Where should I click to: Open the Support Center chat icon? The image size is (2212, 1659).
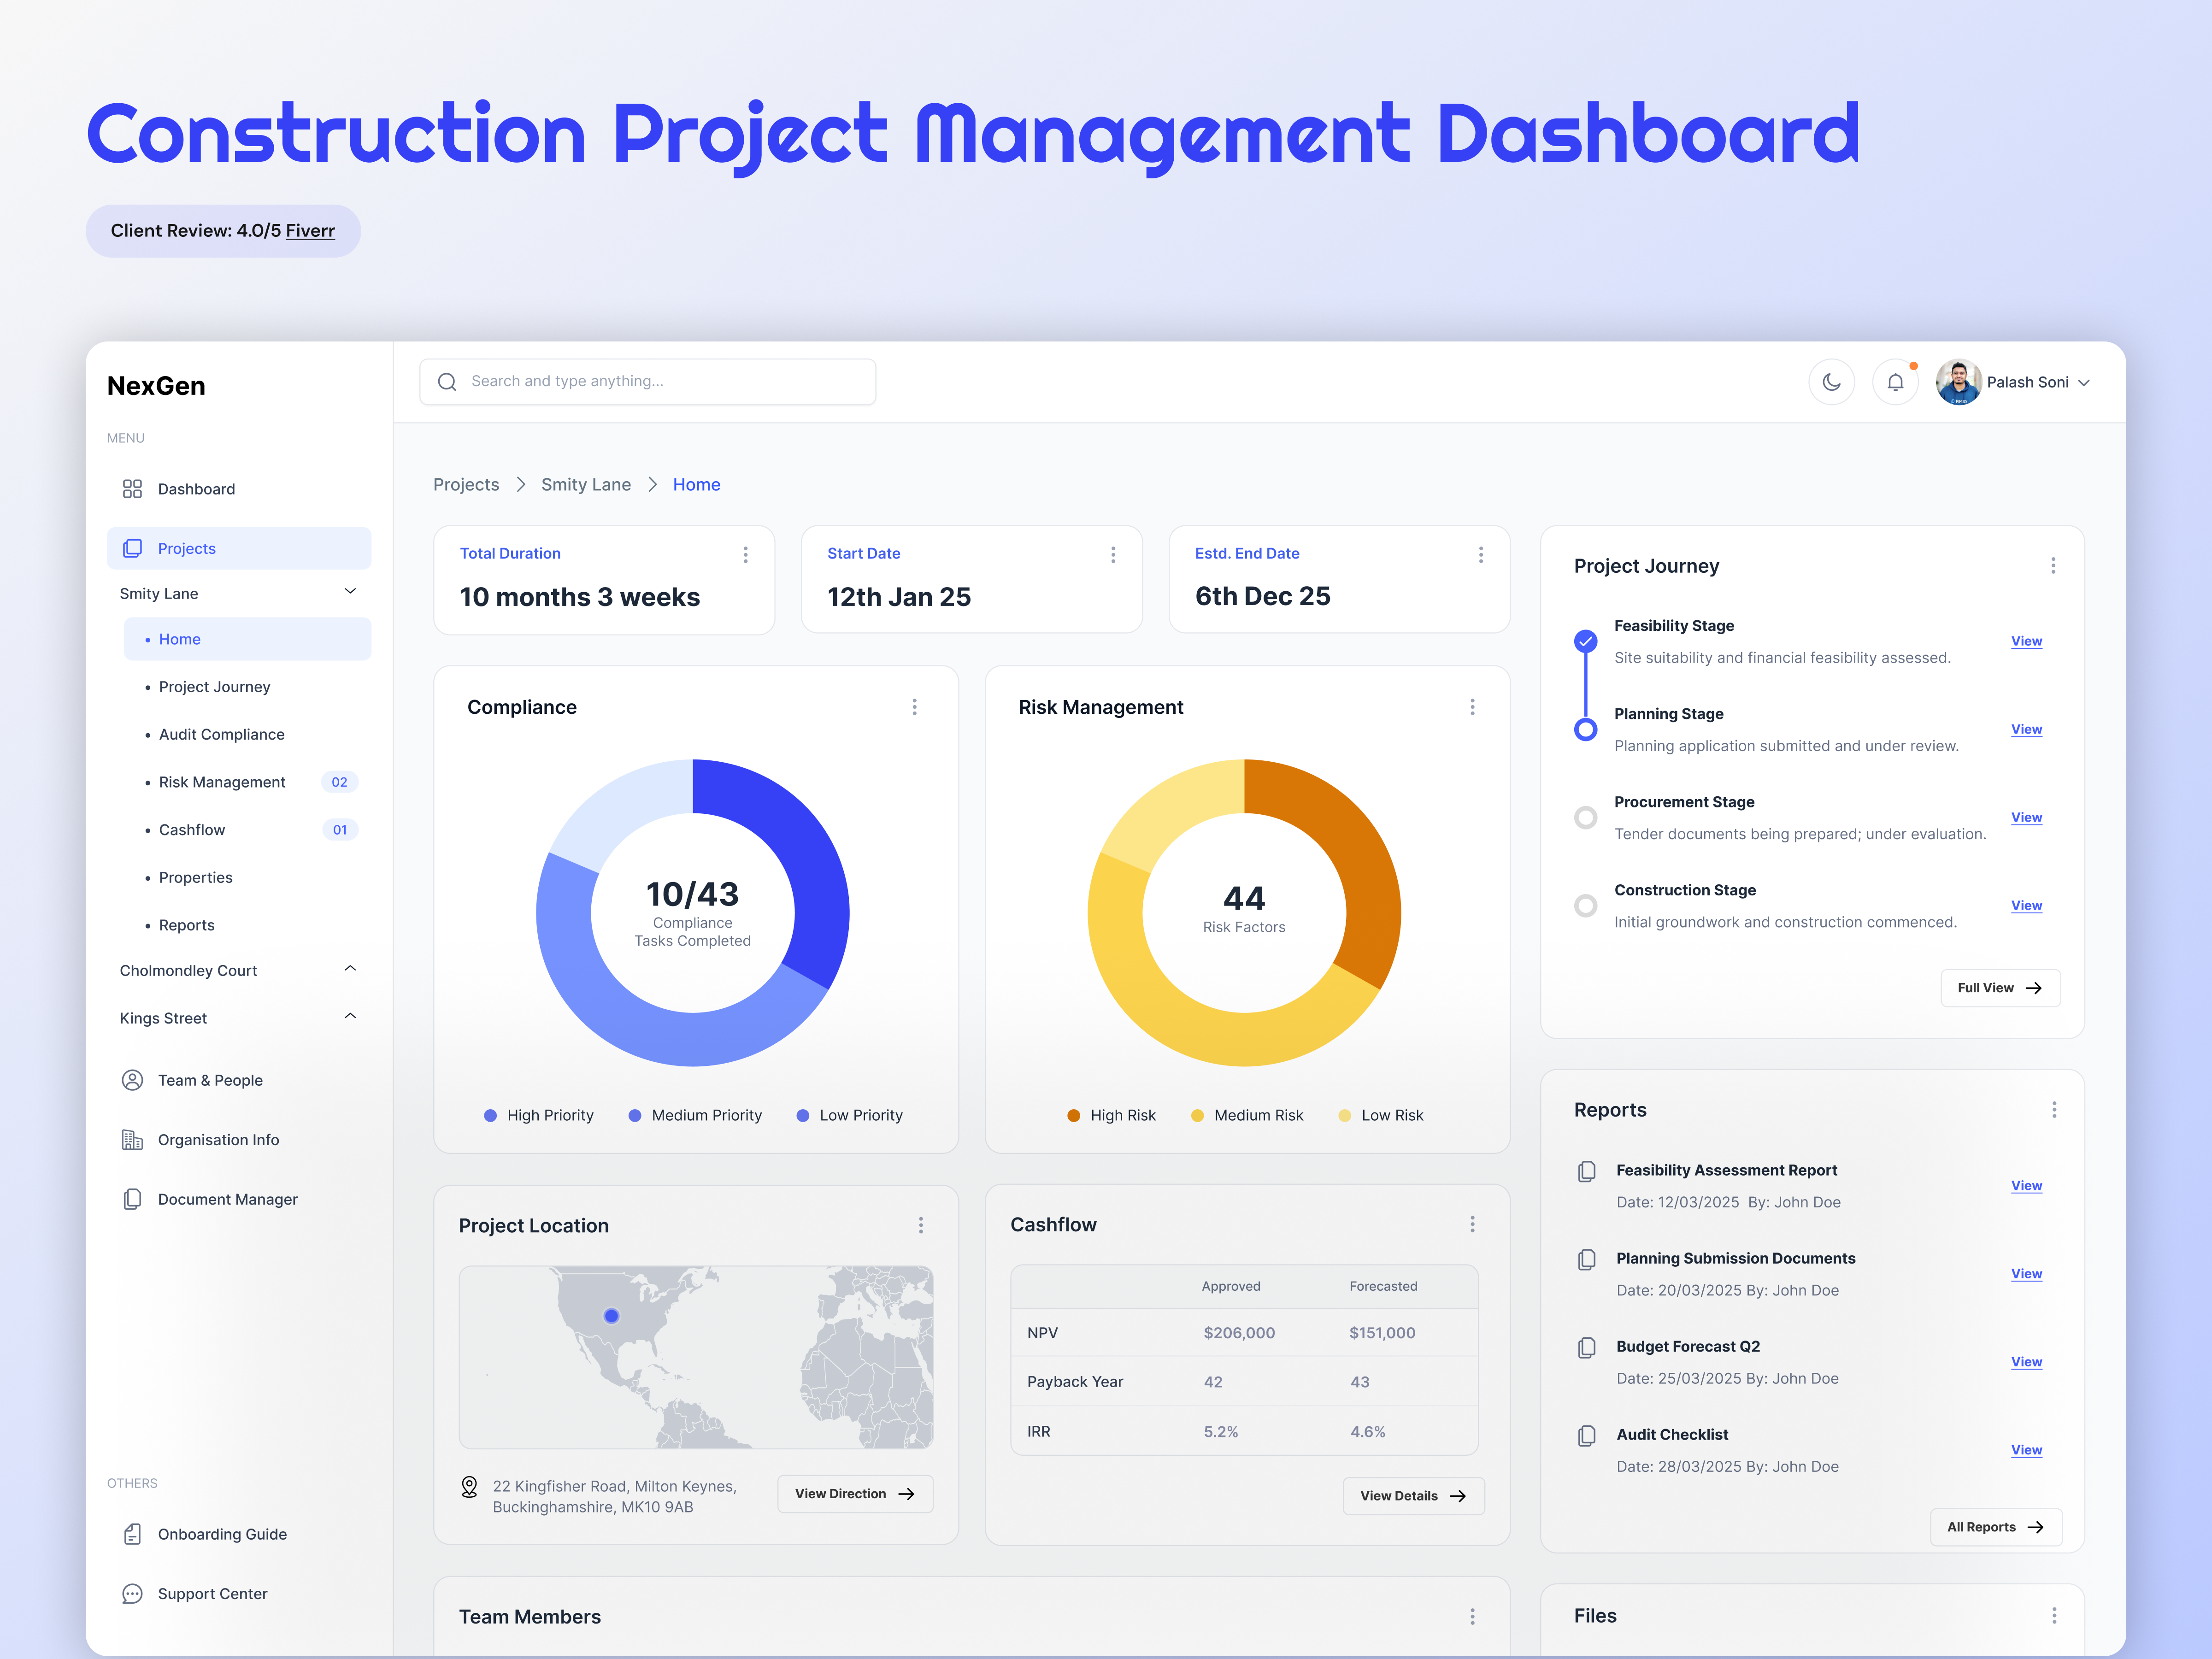[133, 1593]
